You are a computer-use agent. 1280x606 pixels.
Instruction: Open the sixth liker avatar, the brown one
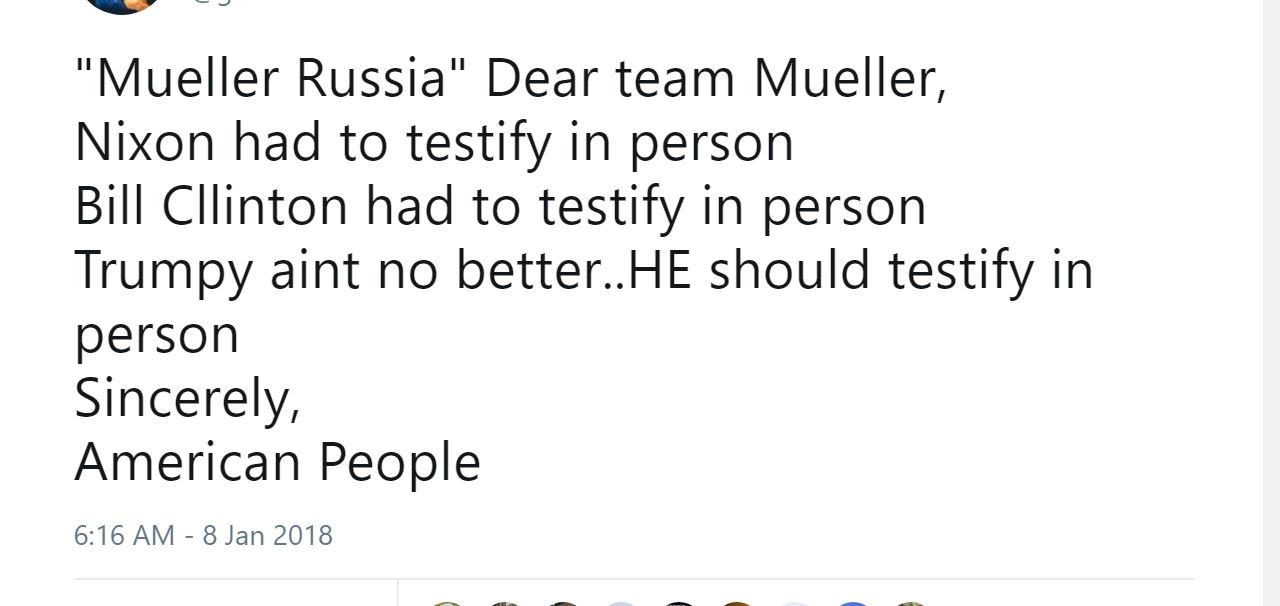[737, 602]
